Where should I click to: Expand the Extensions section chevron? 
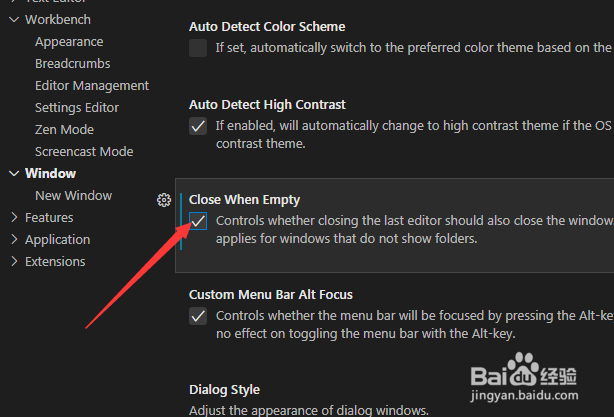click(14, 262)
